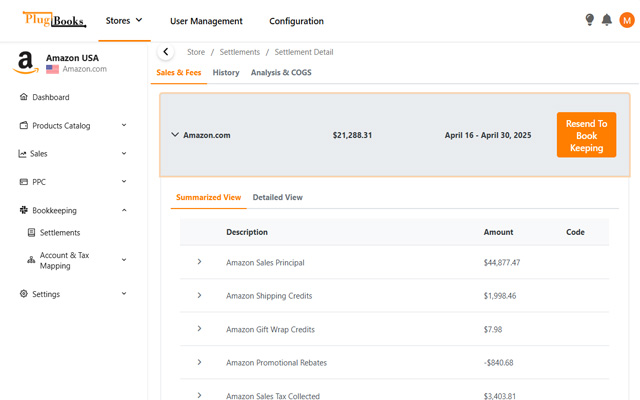The image size is (640, 400).
Task: Switch to the Detailed View tab
Action: 278,197
